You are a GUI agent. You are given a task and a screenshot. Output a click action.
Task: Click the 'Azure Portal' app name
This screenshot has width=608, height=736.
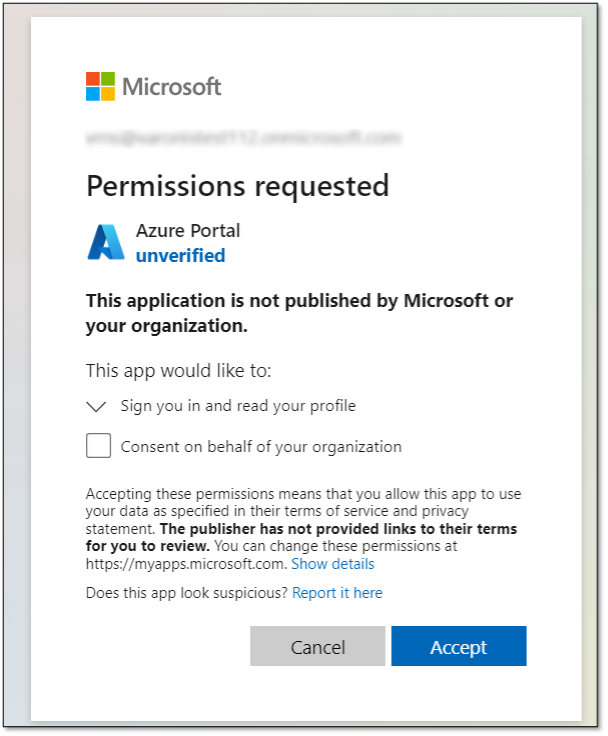pos(188,231)
